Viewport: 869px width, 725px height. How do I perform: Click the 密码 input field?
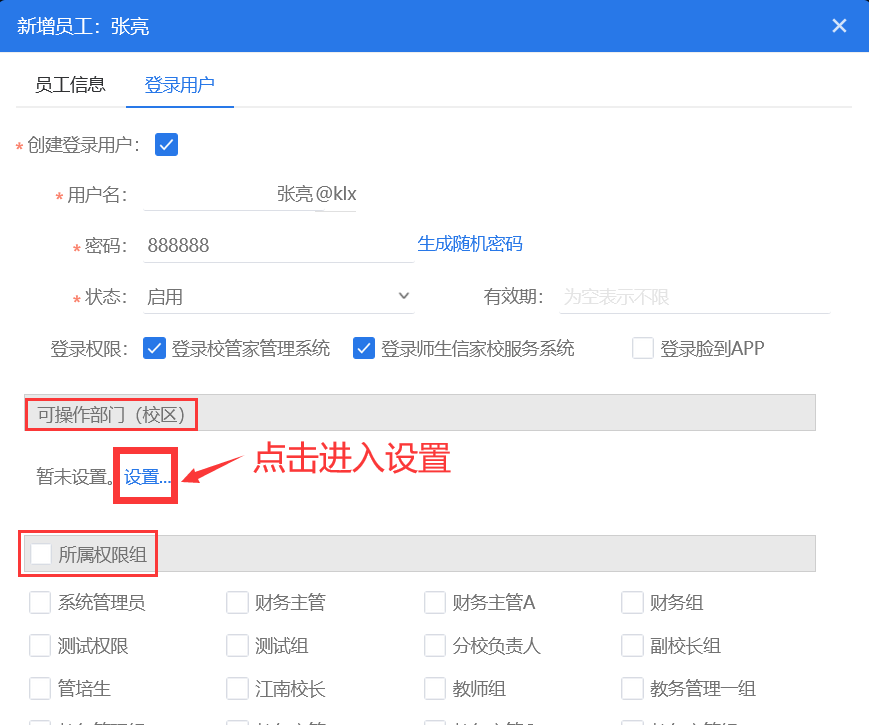(277, 245)
